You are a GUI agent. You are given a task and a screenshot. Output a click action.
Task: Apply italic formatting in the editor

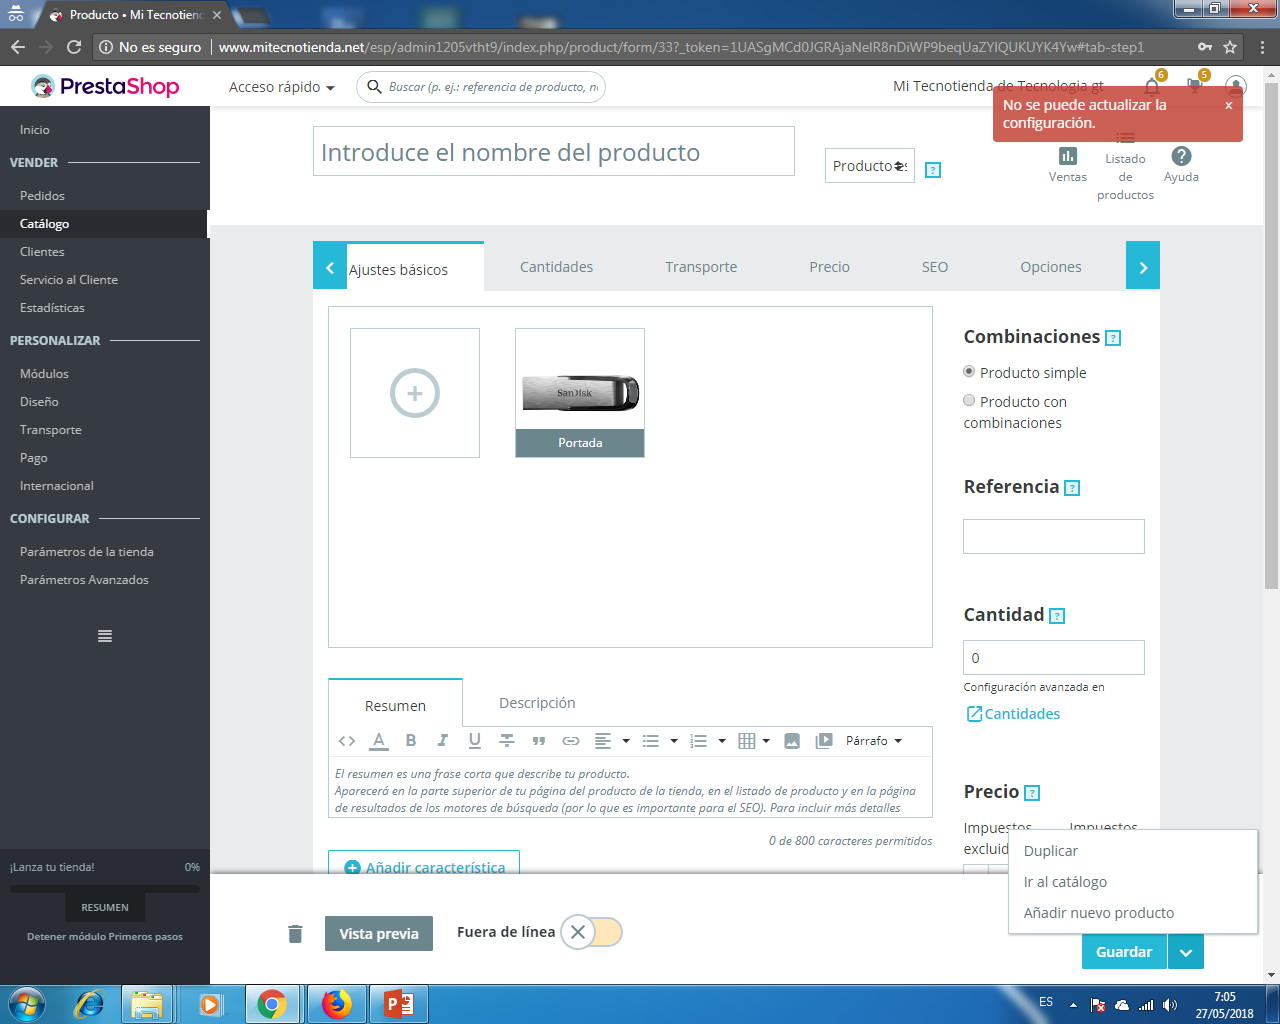(442, 741)
